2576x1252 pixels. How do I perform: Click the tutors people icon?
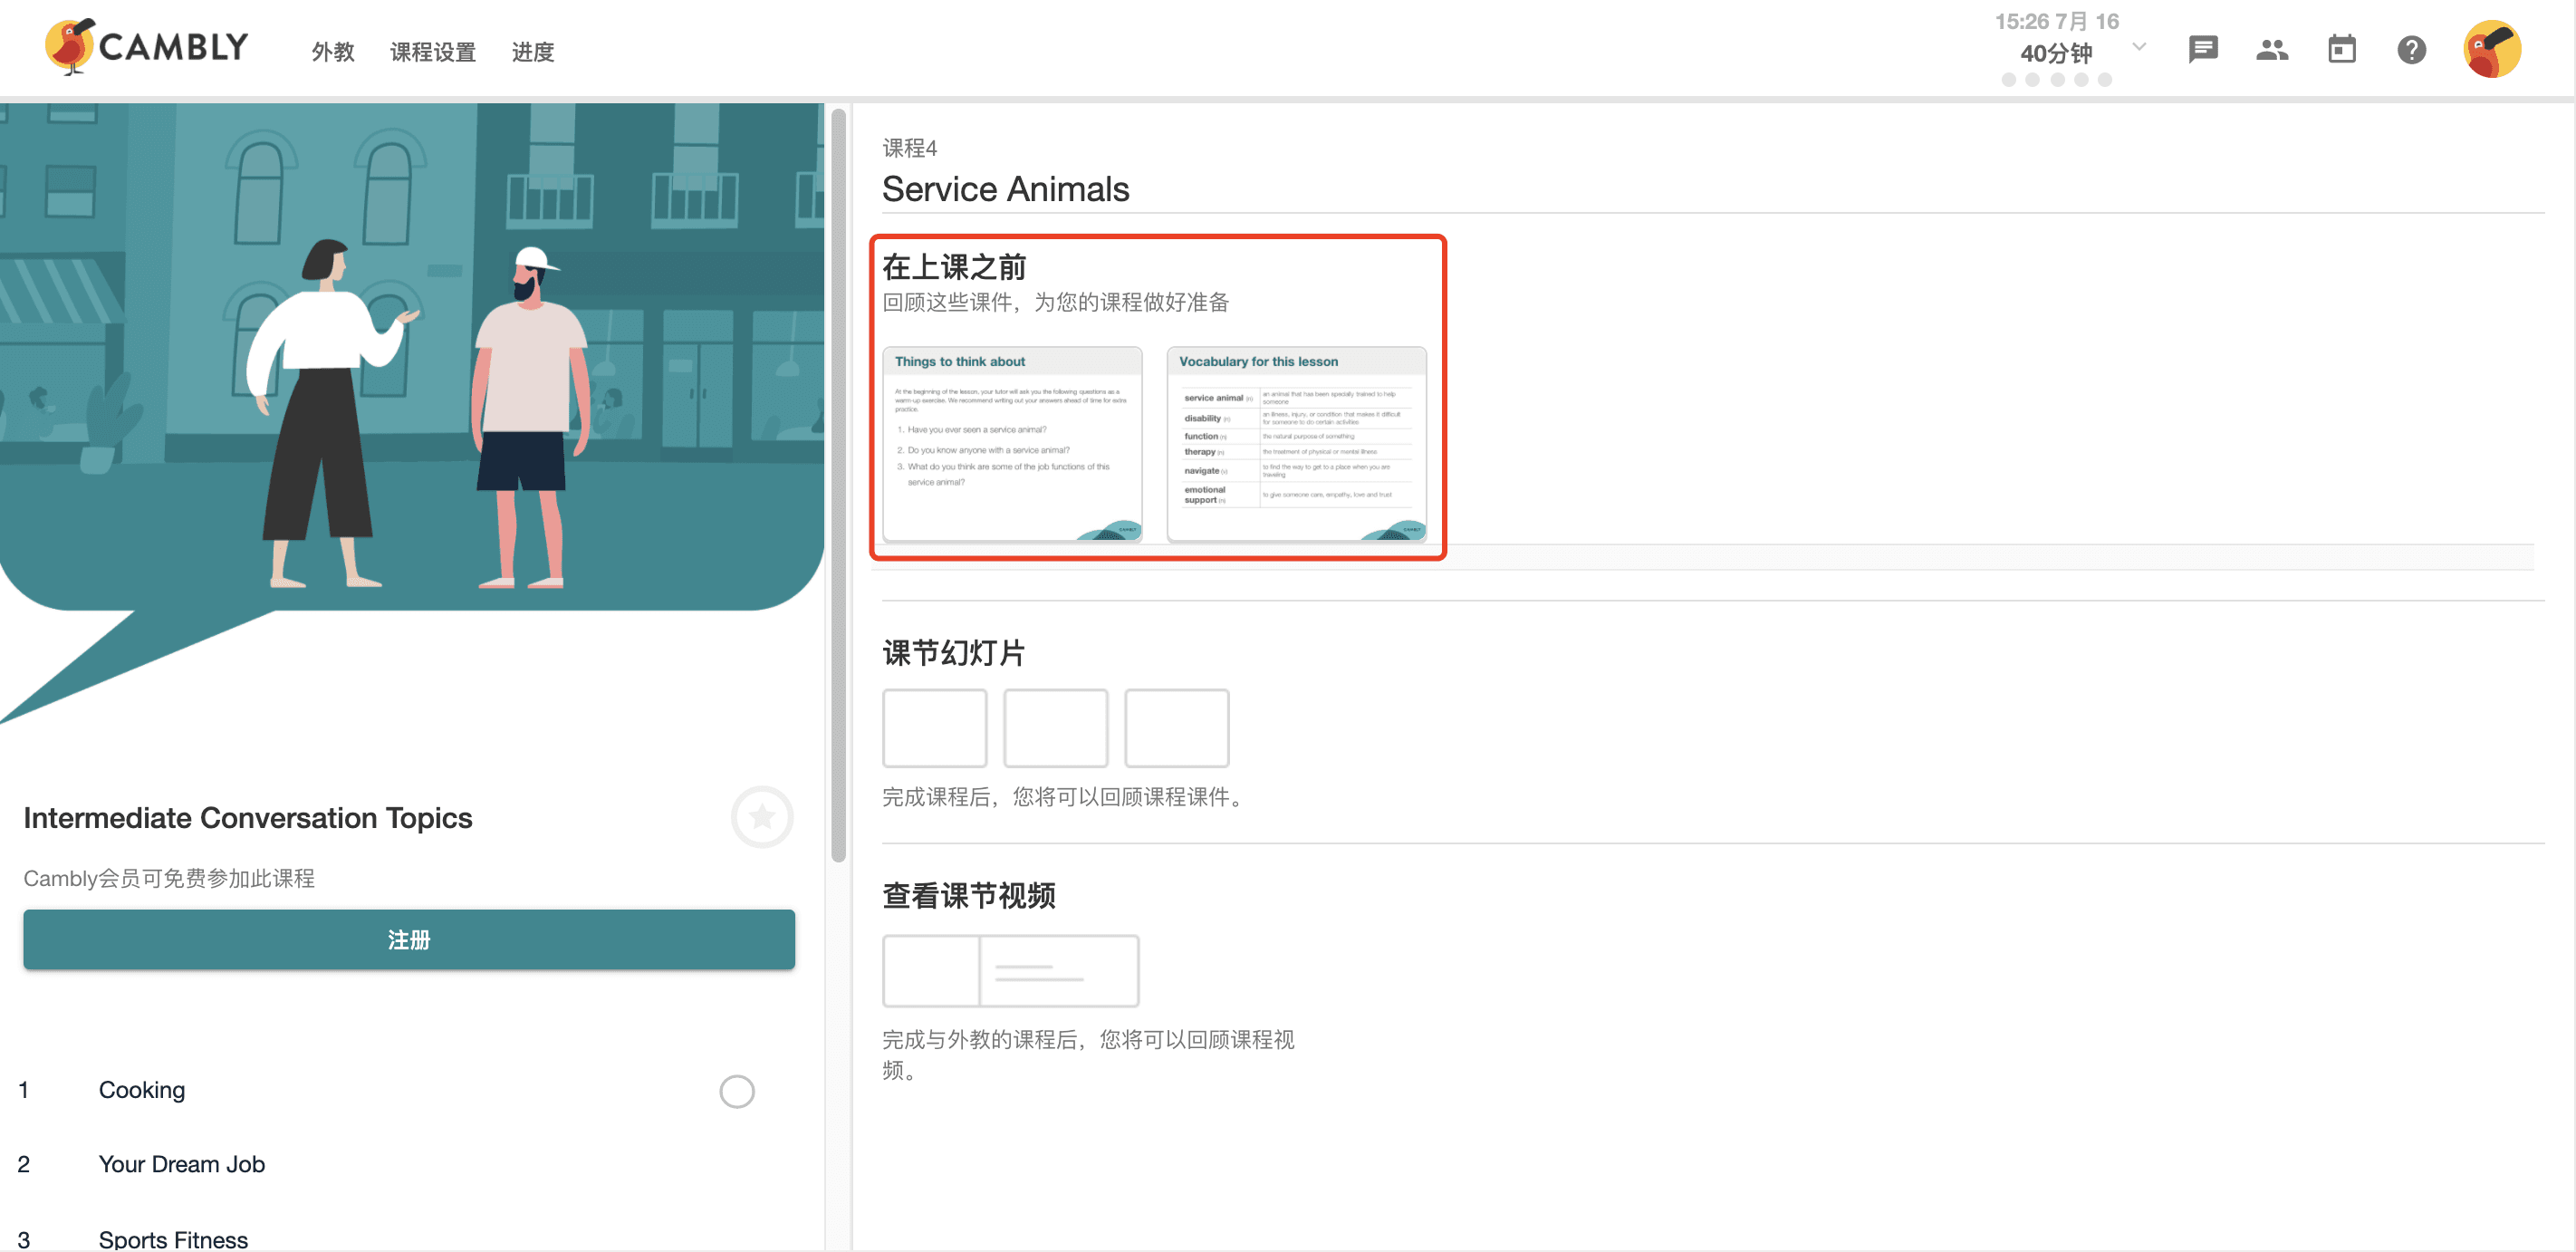click(x=2272, y=48)
